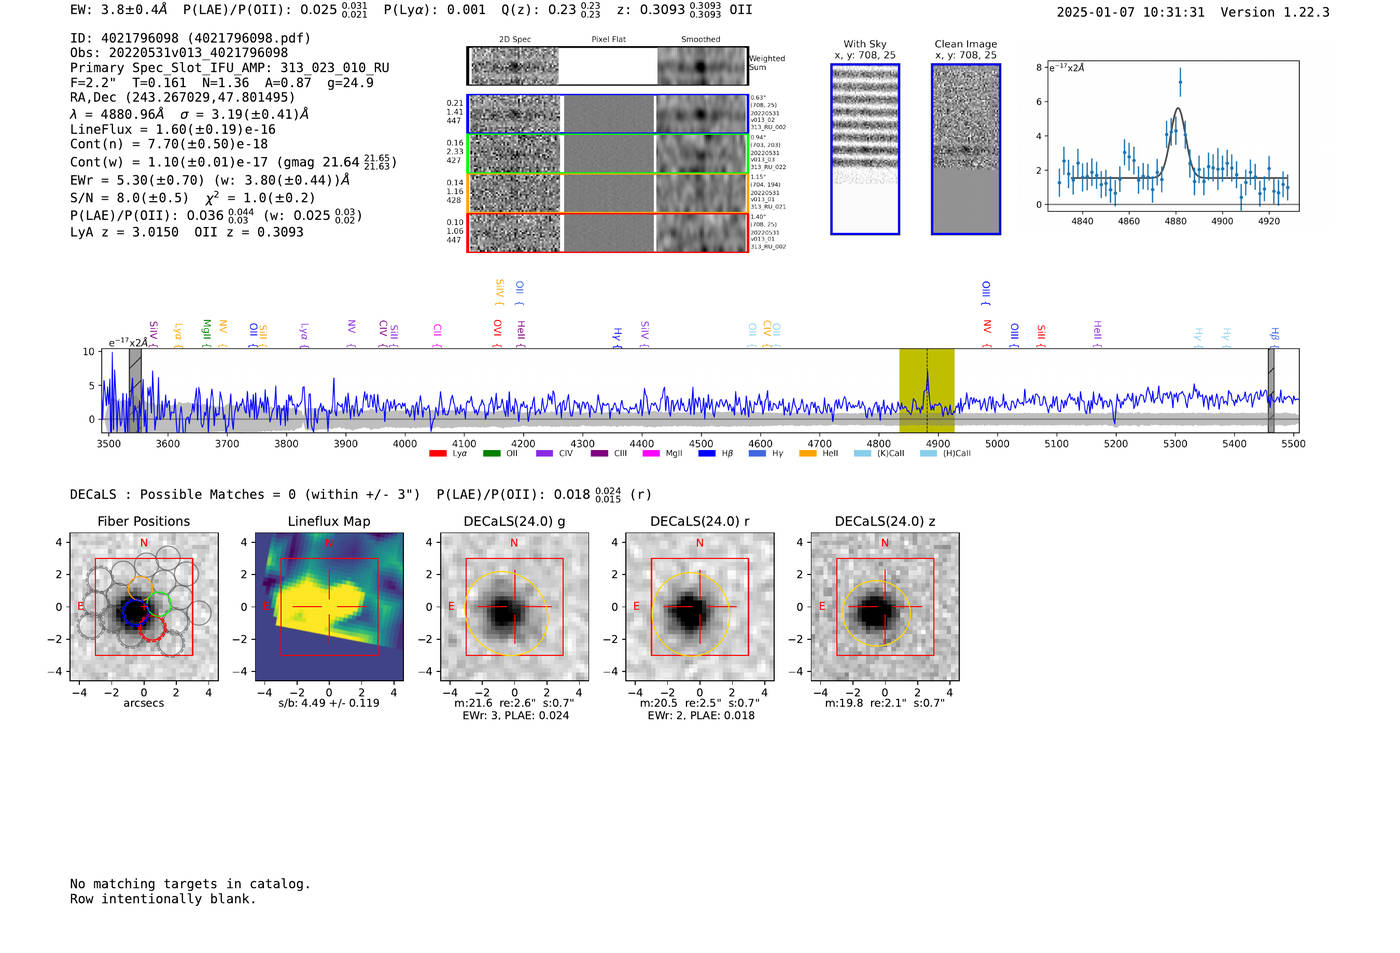Click the Hβ marker near 5470
The width and height of the screenshot is (1400, 953).
click(1275, 335)
